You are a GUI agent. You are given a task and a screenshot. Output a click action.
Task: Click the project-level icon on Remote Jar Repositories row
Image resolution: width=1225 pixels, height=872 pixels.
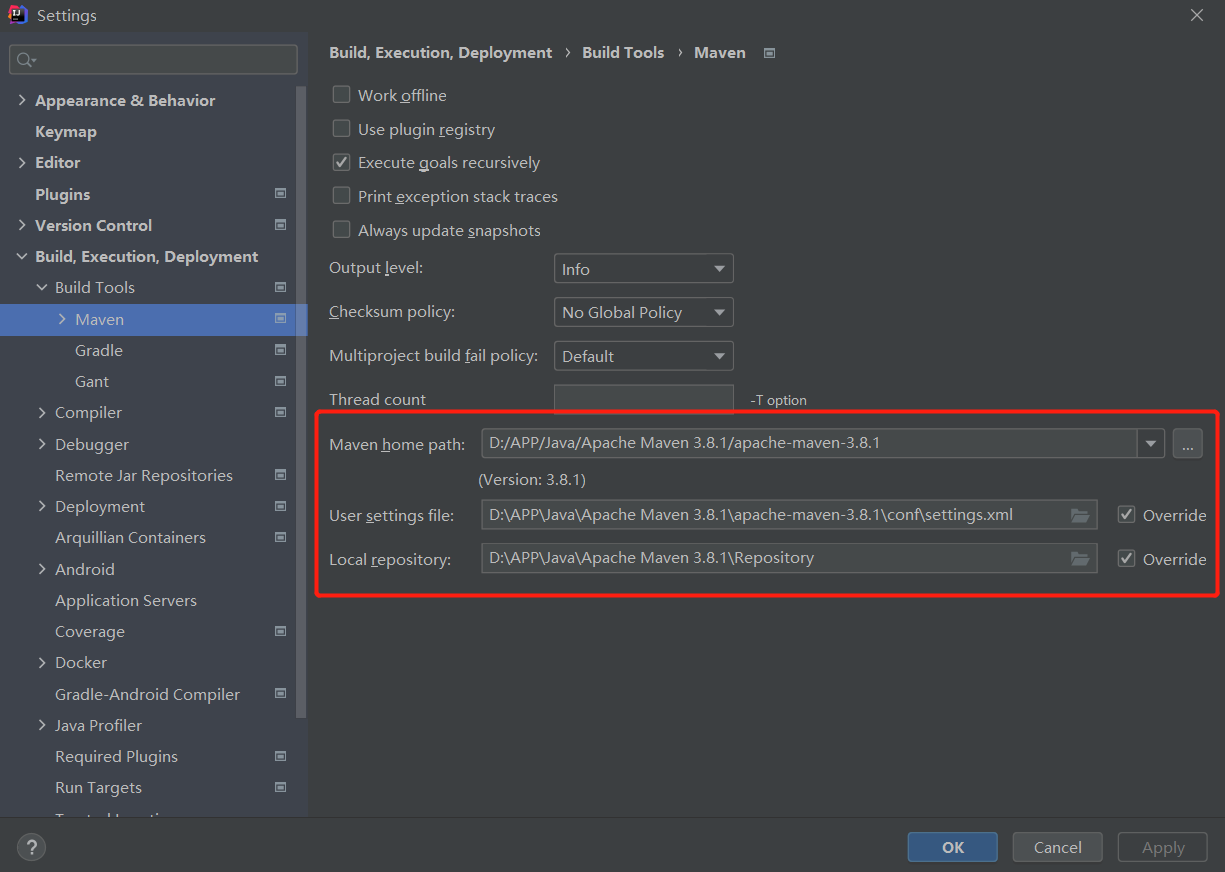point(280,475)
